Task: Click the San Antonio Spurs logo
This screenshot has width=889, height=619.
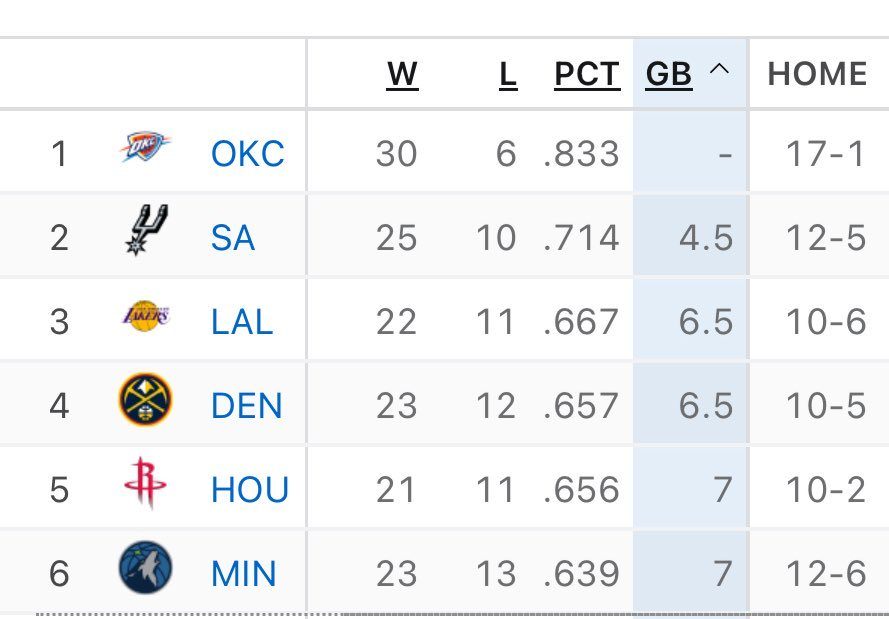Action: point(145,229)
